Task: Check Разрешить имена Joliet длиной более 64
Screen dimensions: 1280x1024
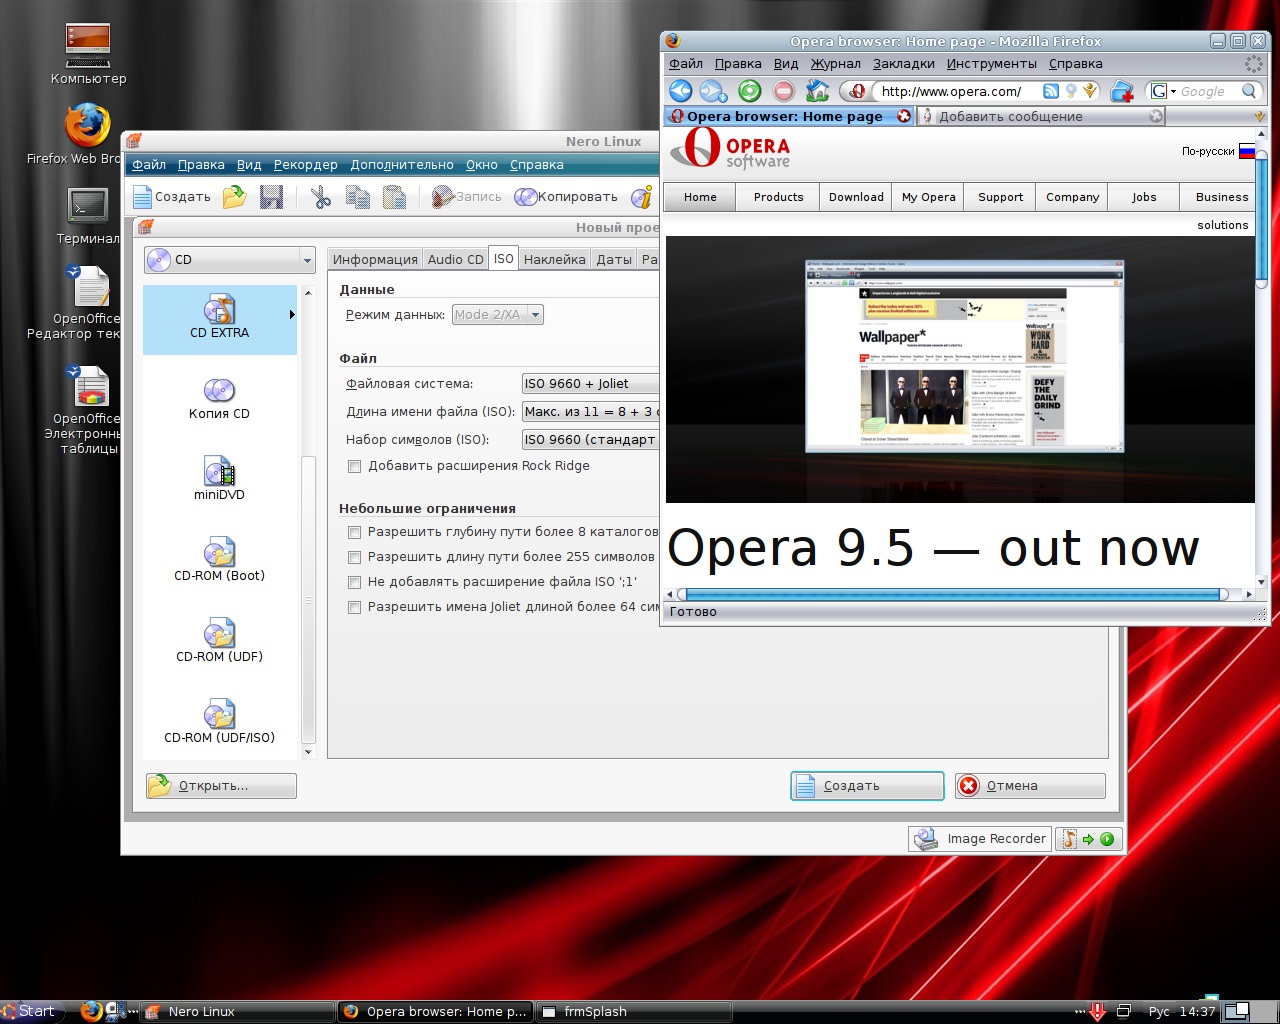Action: (x=354, y=607)
